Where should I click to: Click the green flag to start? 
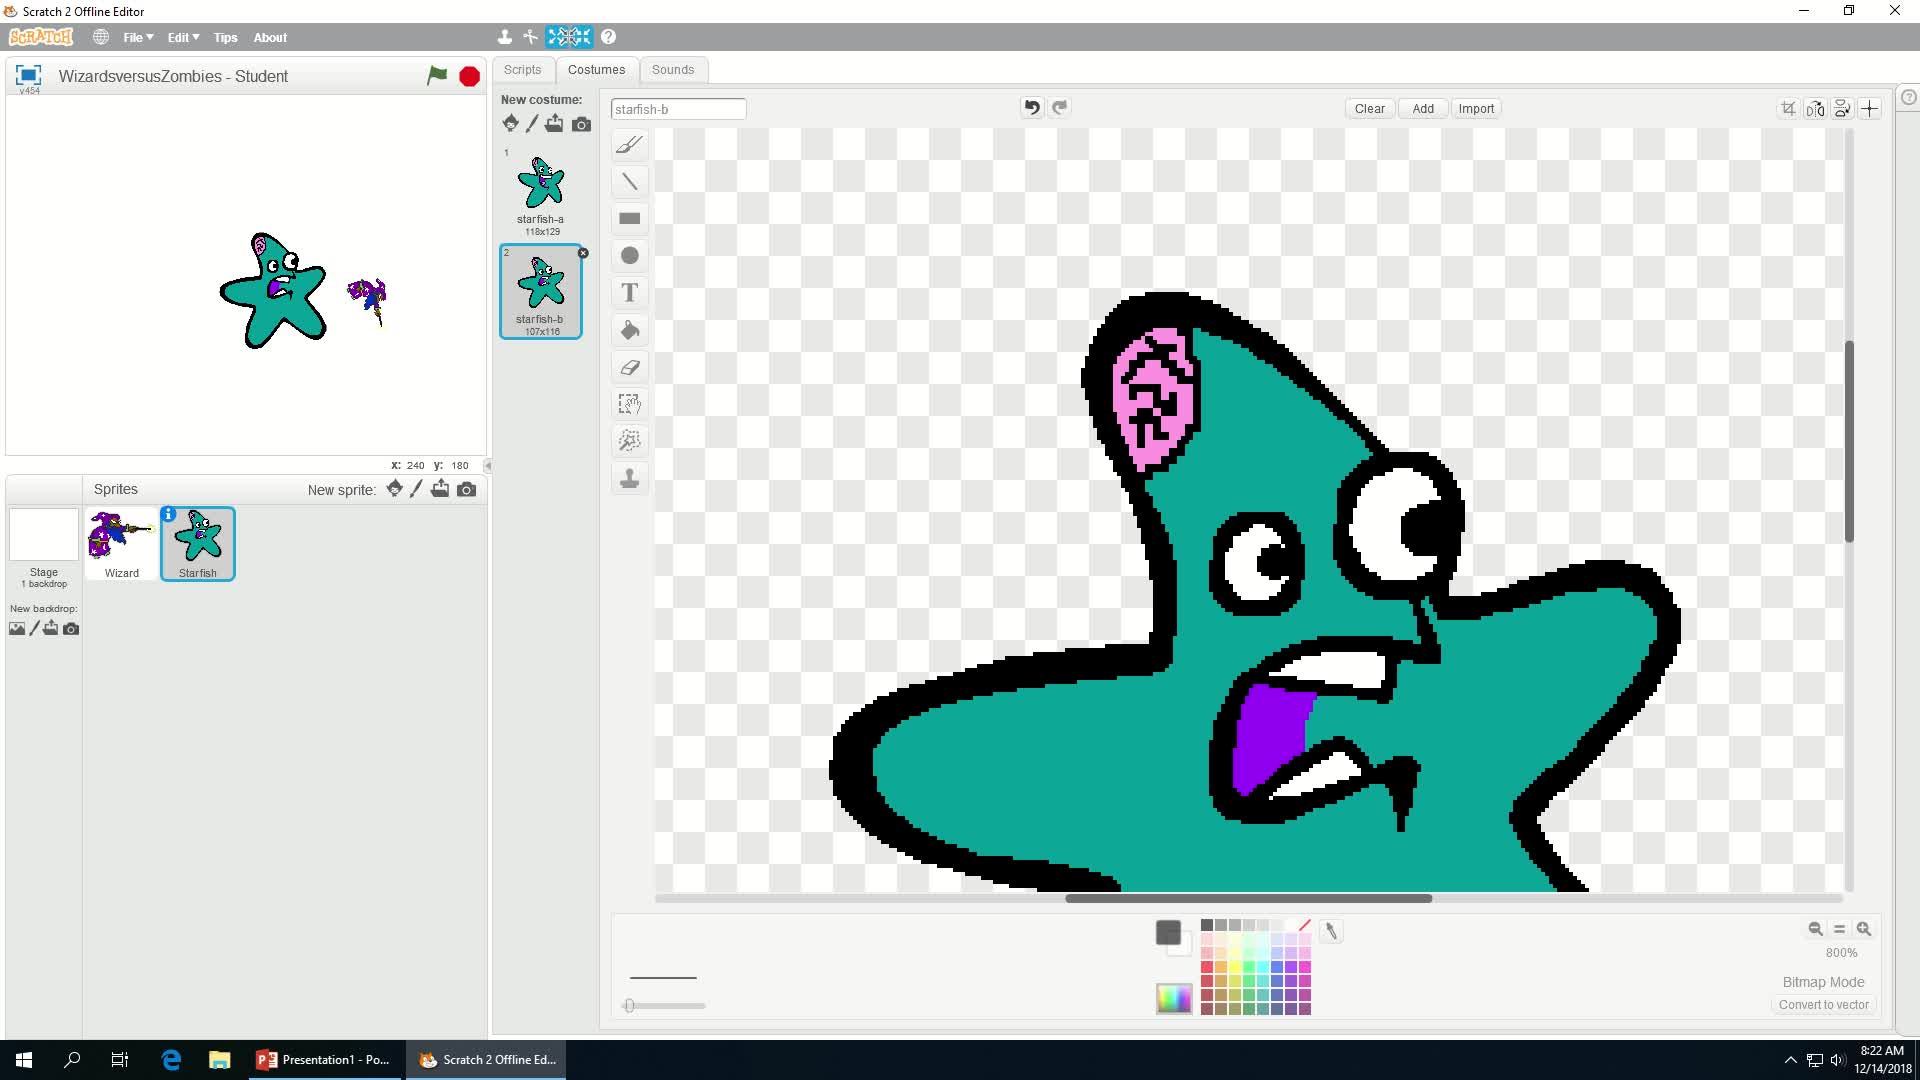click(437, 76)
